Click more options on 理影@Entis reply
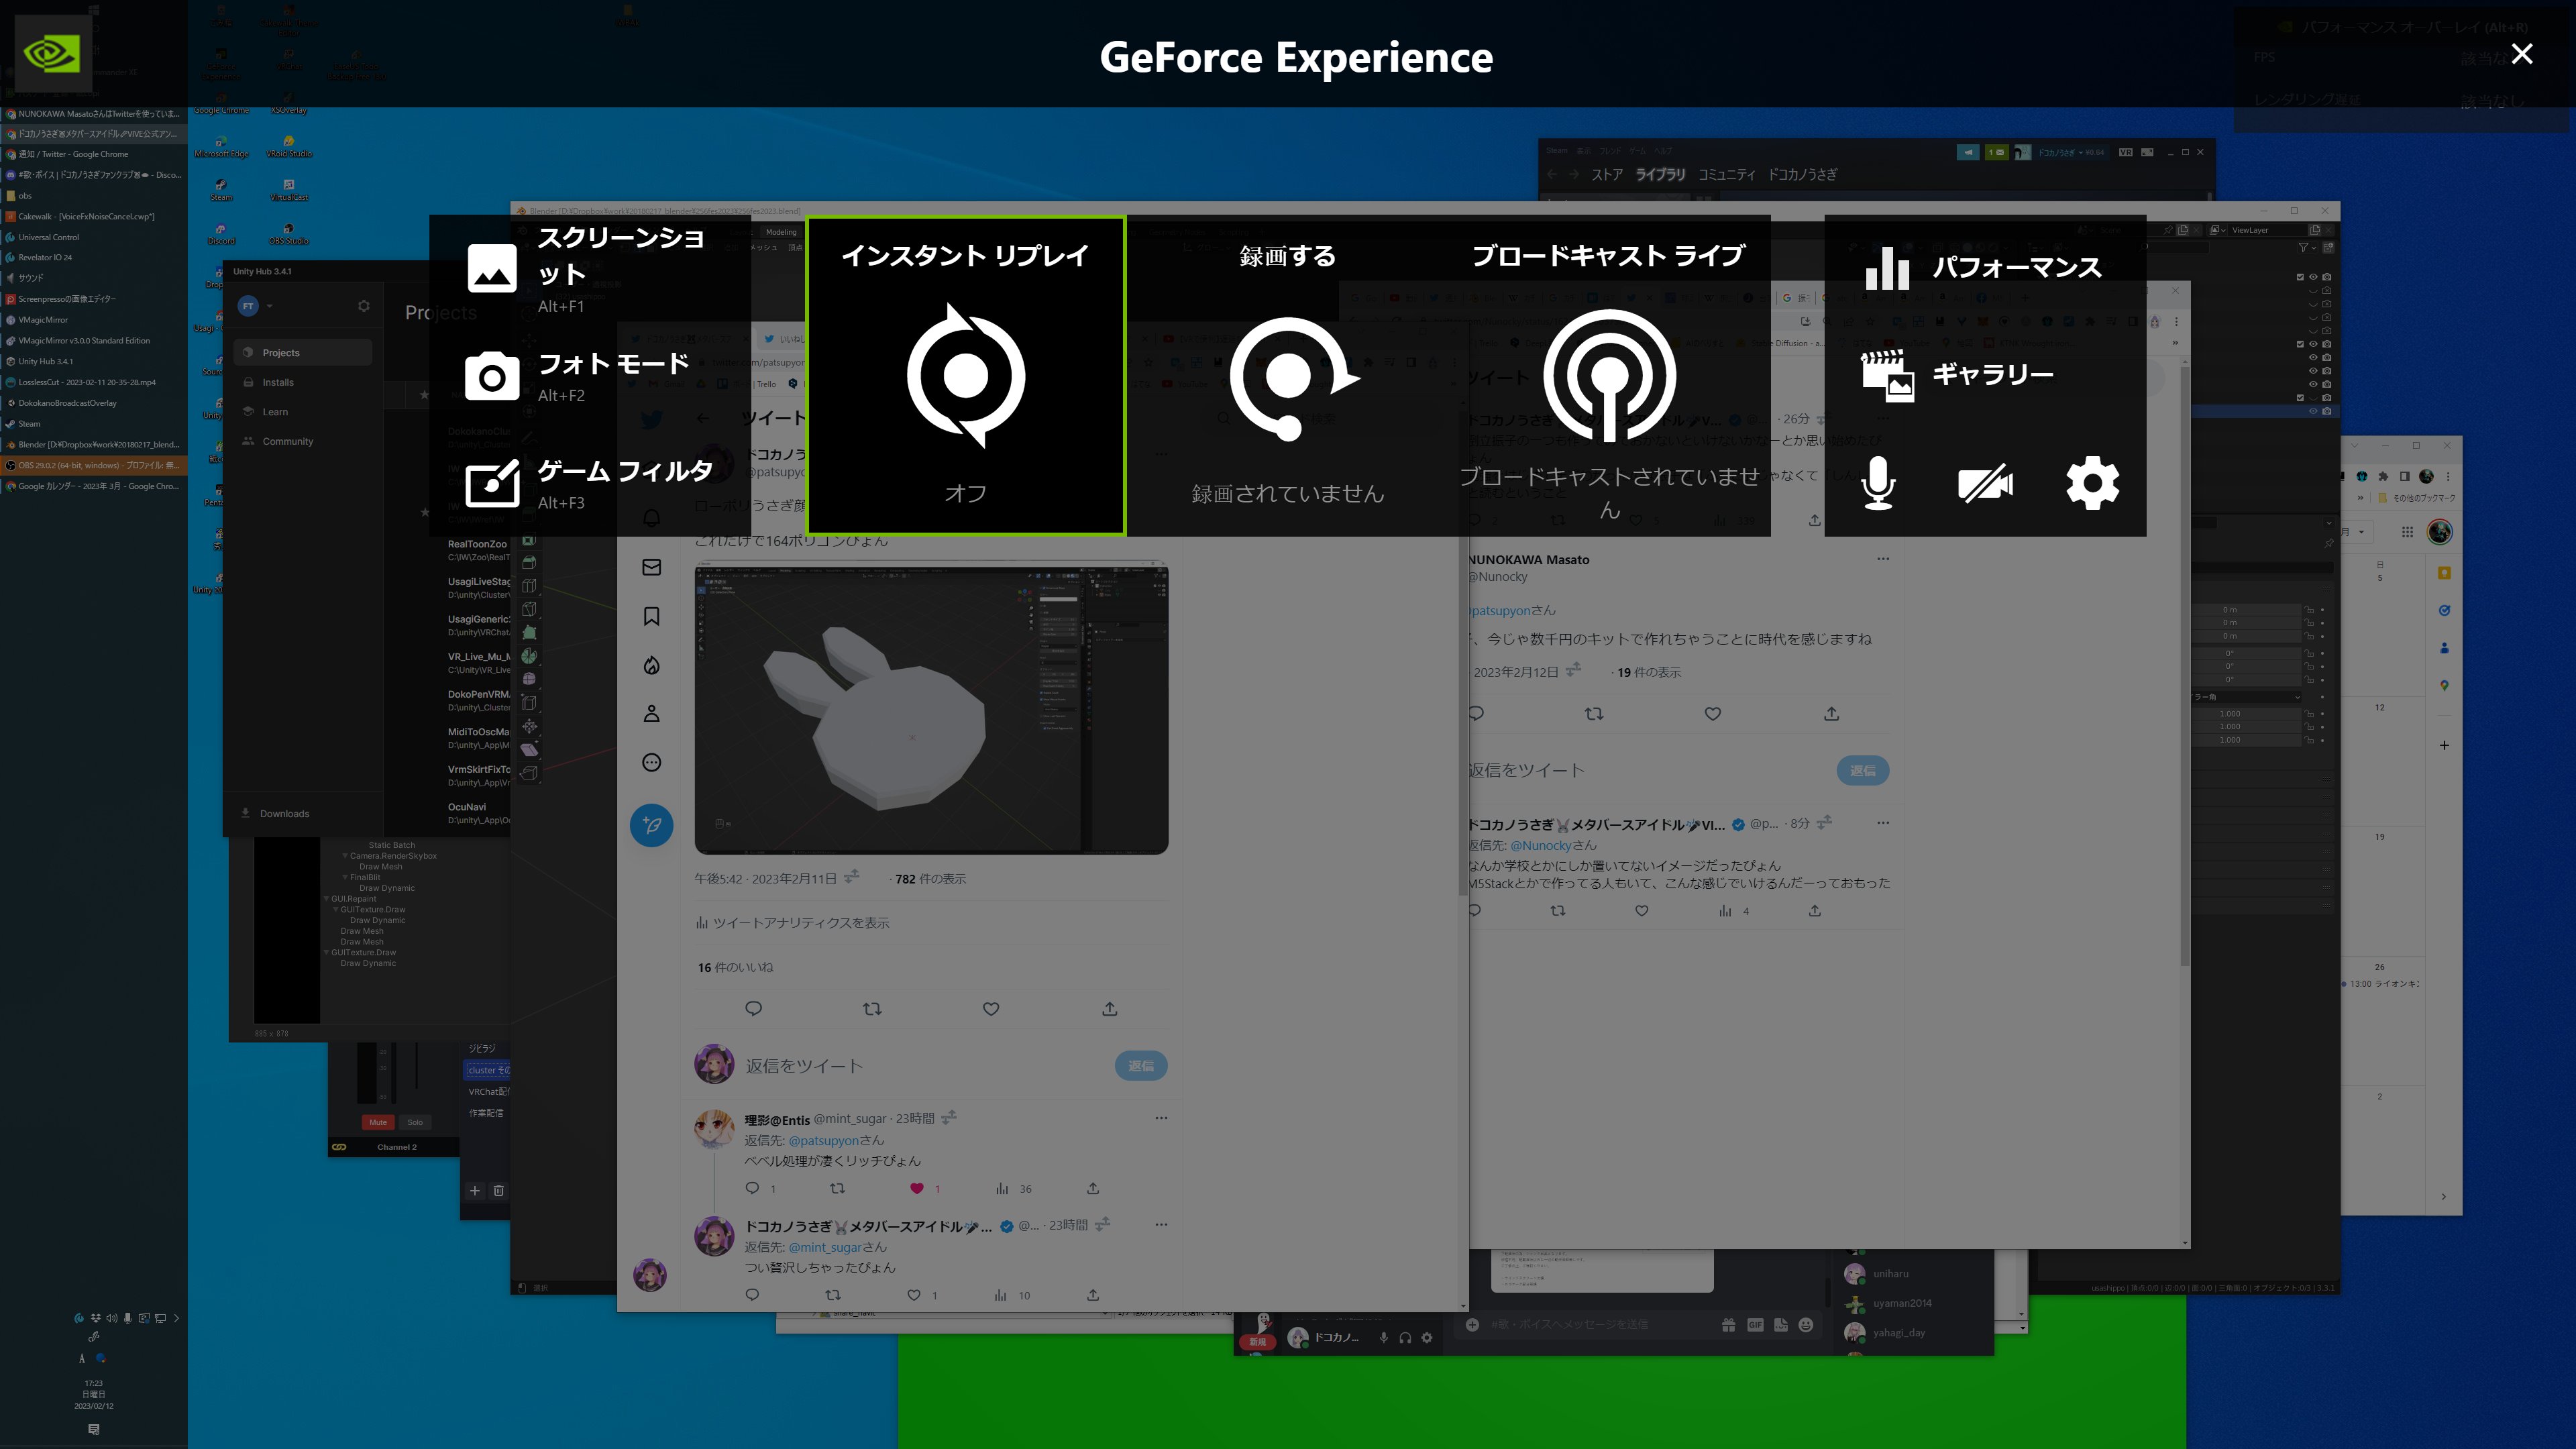Image resolution: width=2576 pixels, height=1449 pixels. pos(1161,1118)
